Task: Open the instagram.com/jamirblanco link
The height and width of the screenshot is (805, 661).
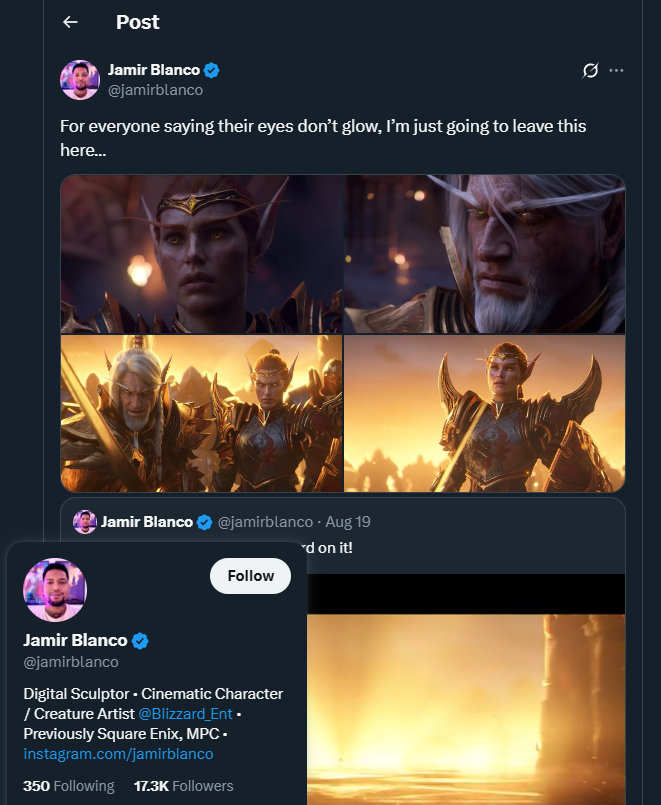Action: click(x=118, y=753)
